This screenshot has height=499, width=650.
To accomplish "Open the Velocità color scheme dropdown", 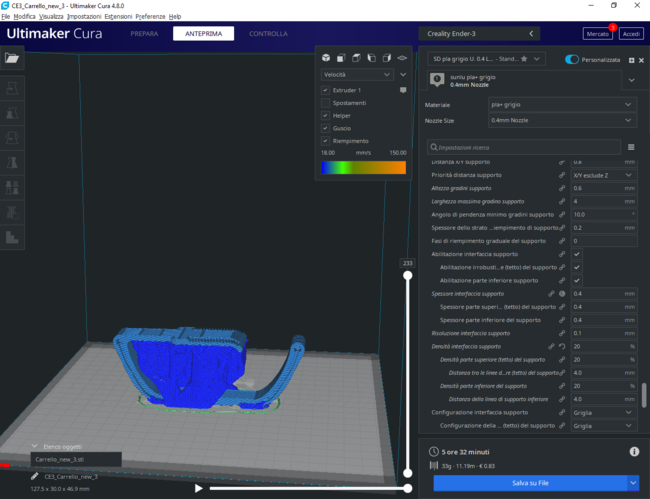I will click(x=357, y=74).
